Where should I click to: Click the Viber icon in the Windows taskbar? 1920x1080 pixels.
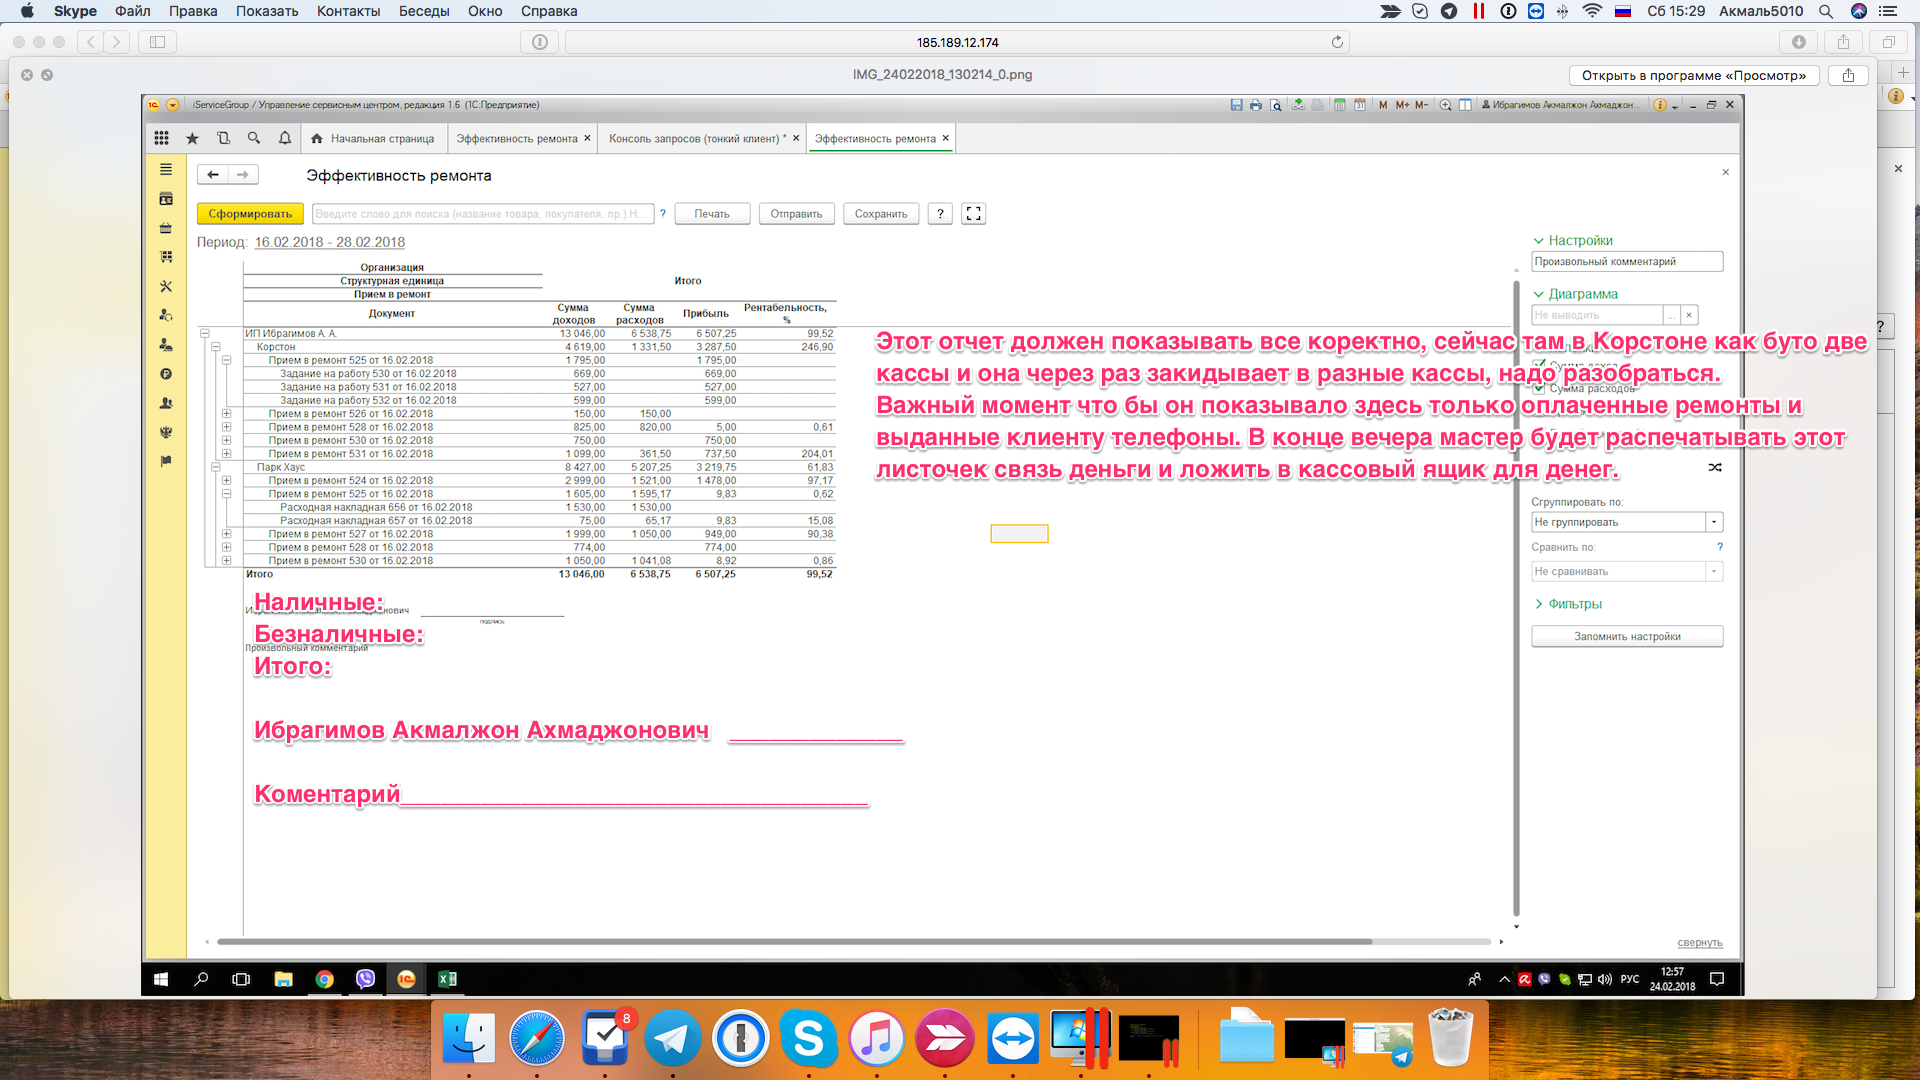365,979
